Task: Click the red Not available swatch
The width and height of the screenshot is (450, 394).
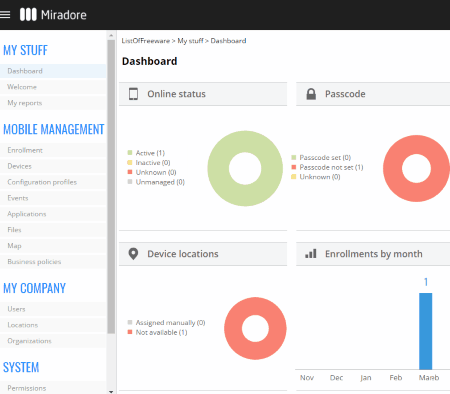Action: 130,332
